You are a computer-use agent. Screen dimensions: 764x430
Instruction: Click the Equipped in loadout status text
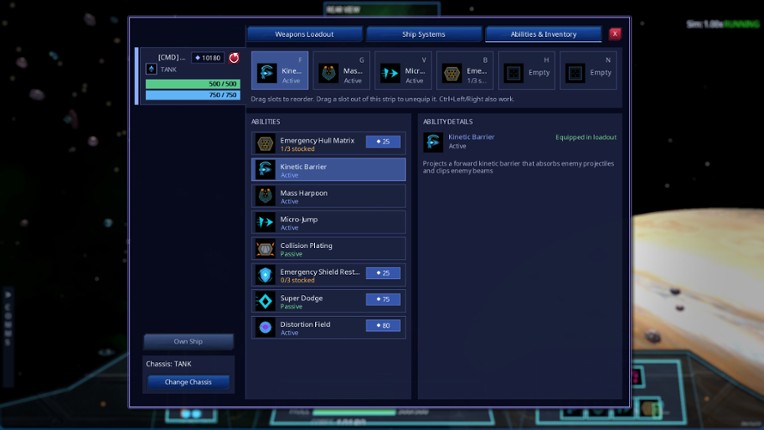586,137
